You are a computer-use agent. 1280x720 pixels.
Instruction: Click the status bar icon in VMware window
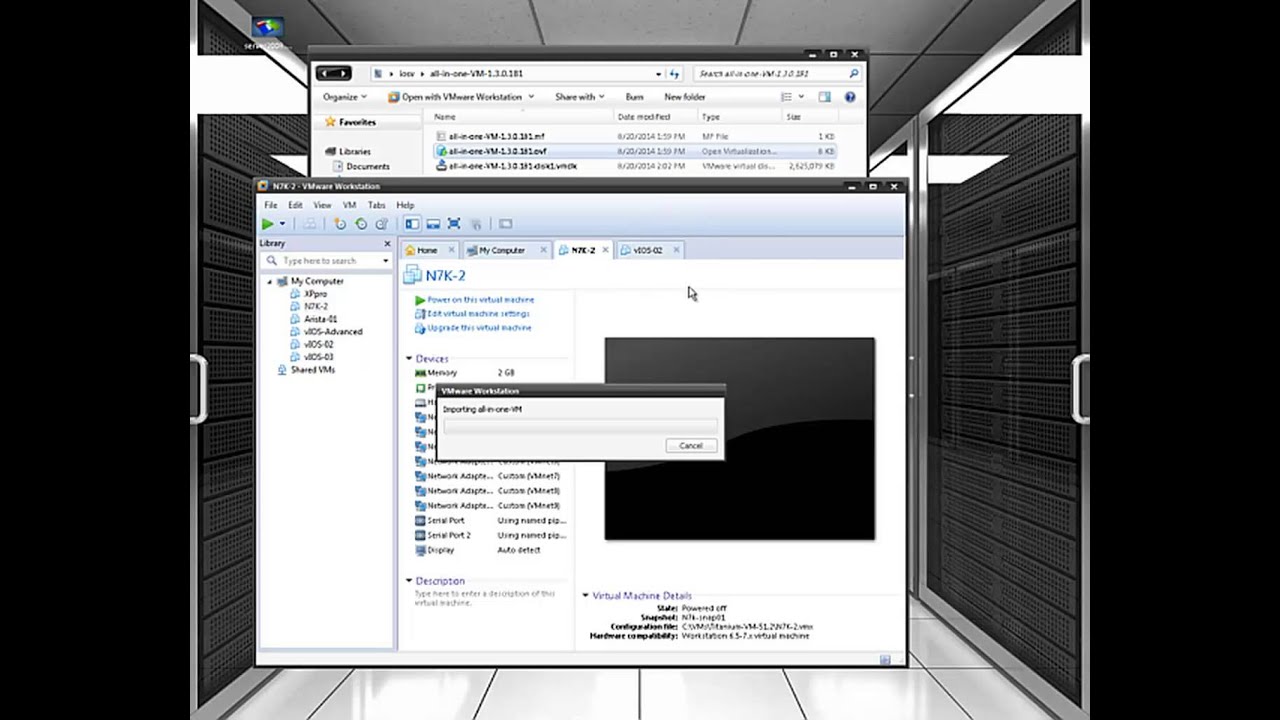pos(885,659)
